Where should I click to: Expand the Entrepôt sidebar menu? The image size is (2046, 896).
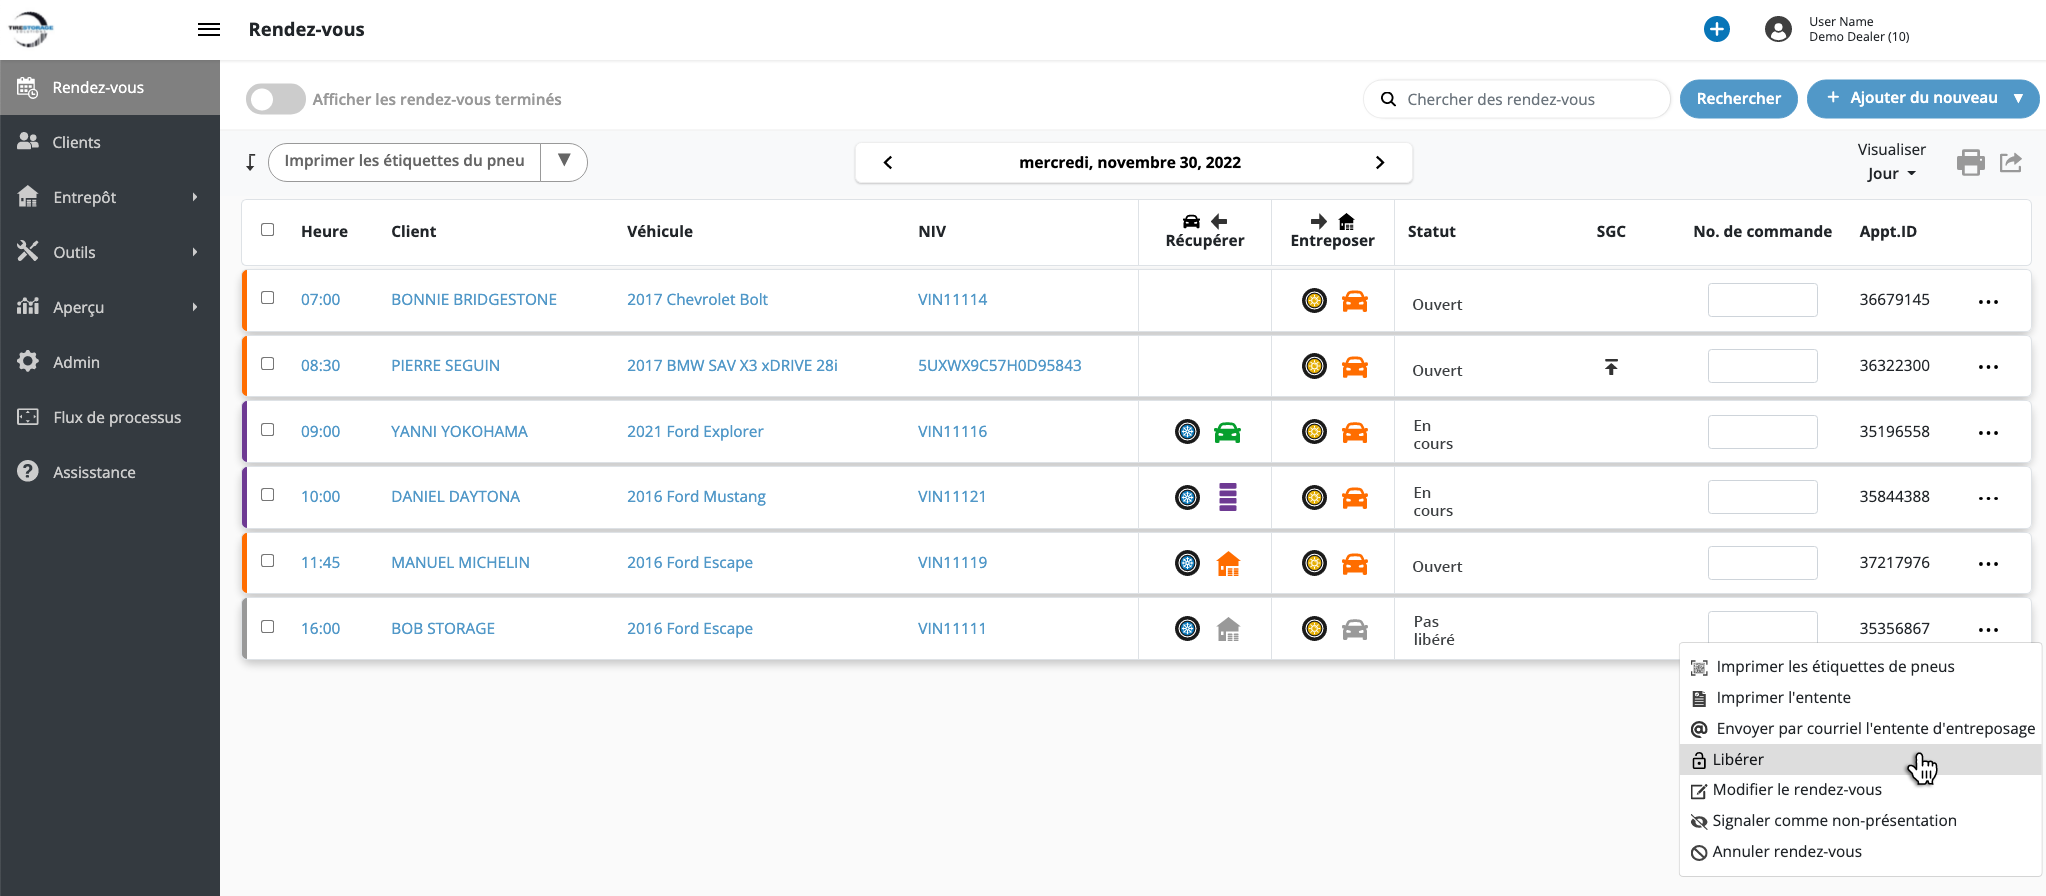pos(110,197)
